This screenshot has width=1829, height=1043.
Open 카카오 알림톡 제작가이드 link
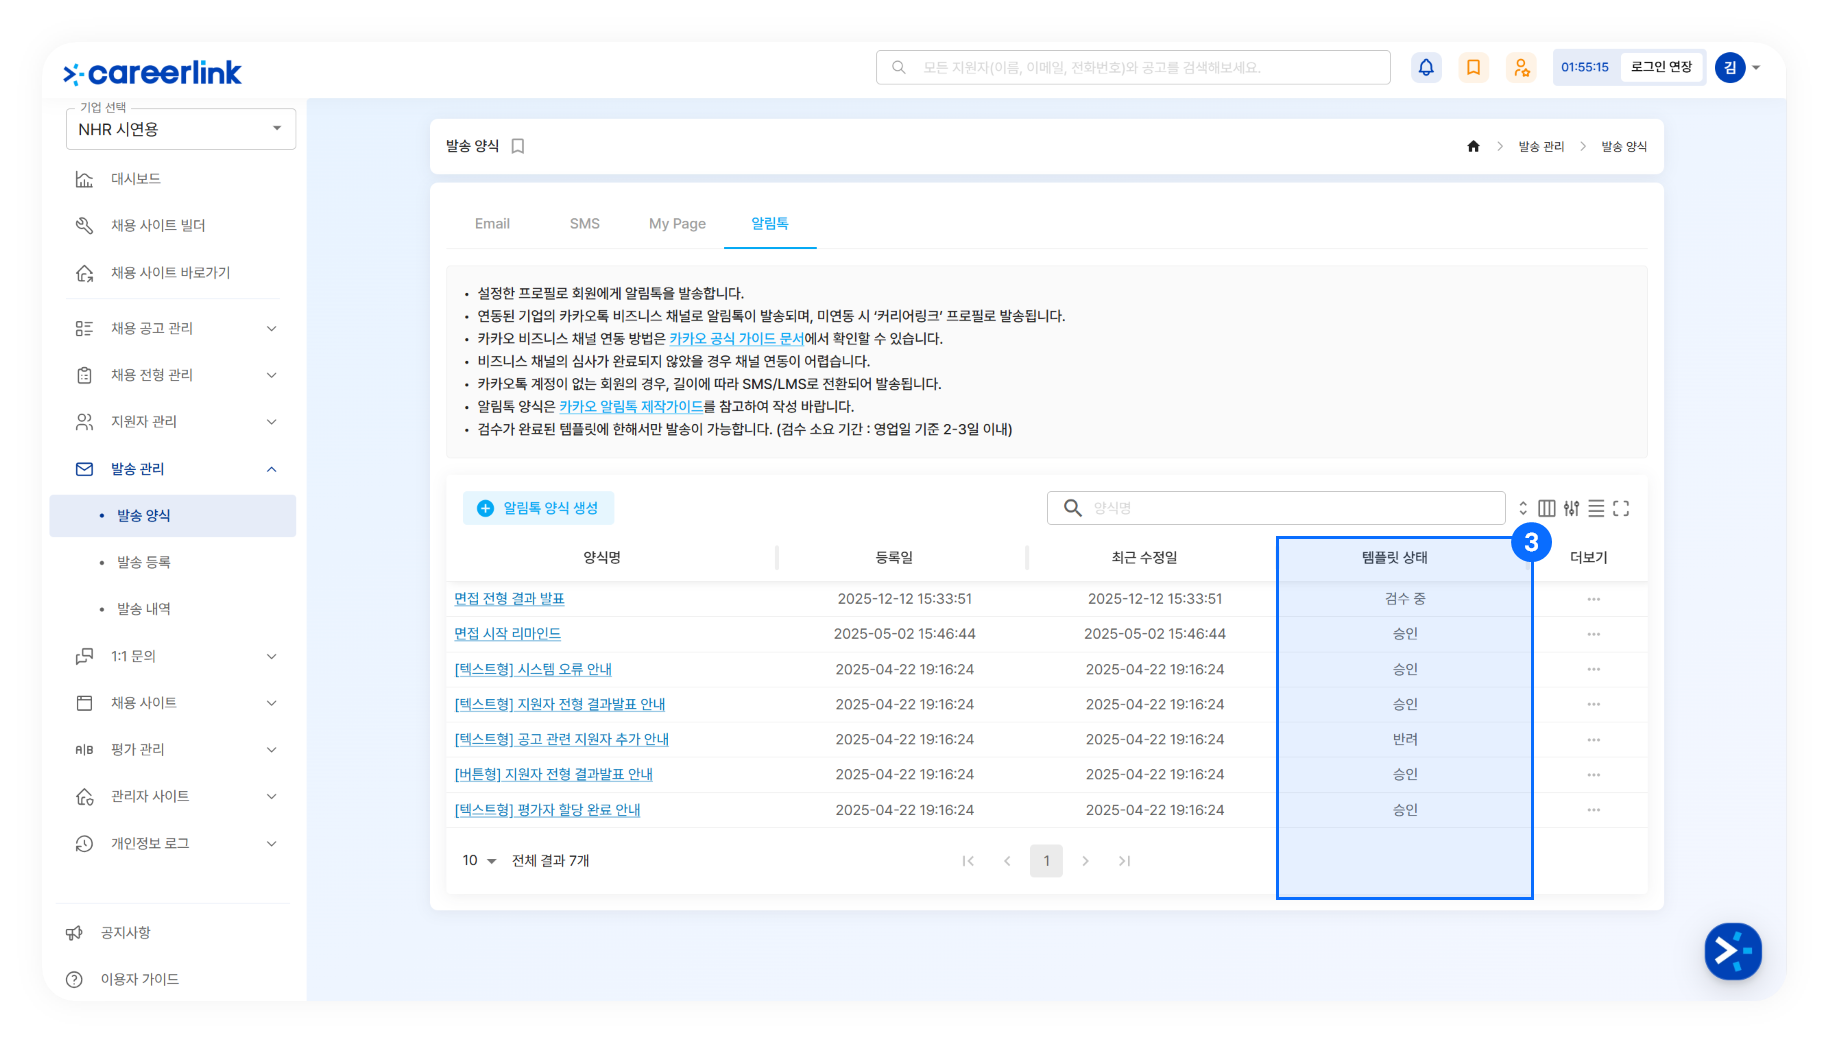coord(631,407)
